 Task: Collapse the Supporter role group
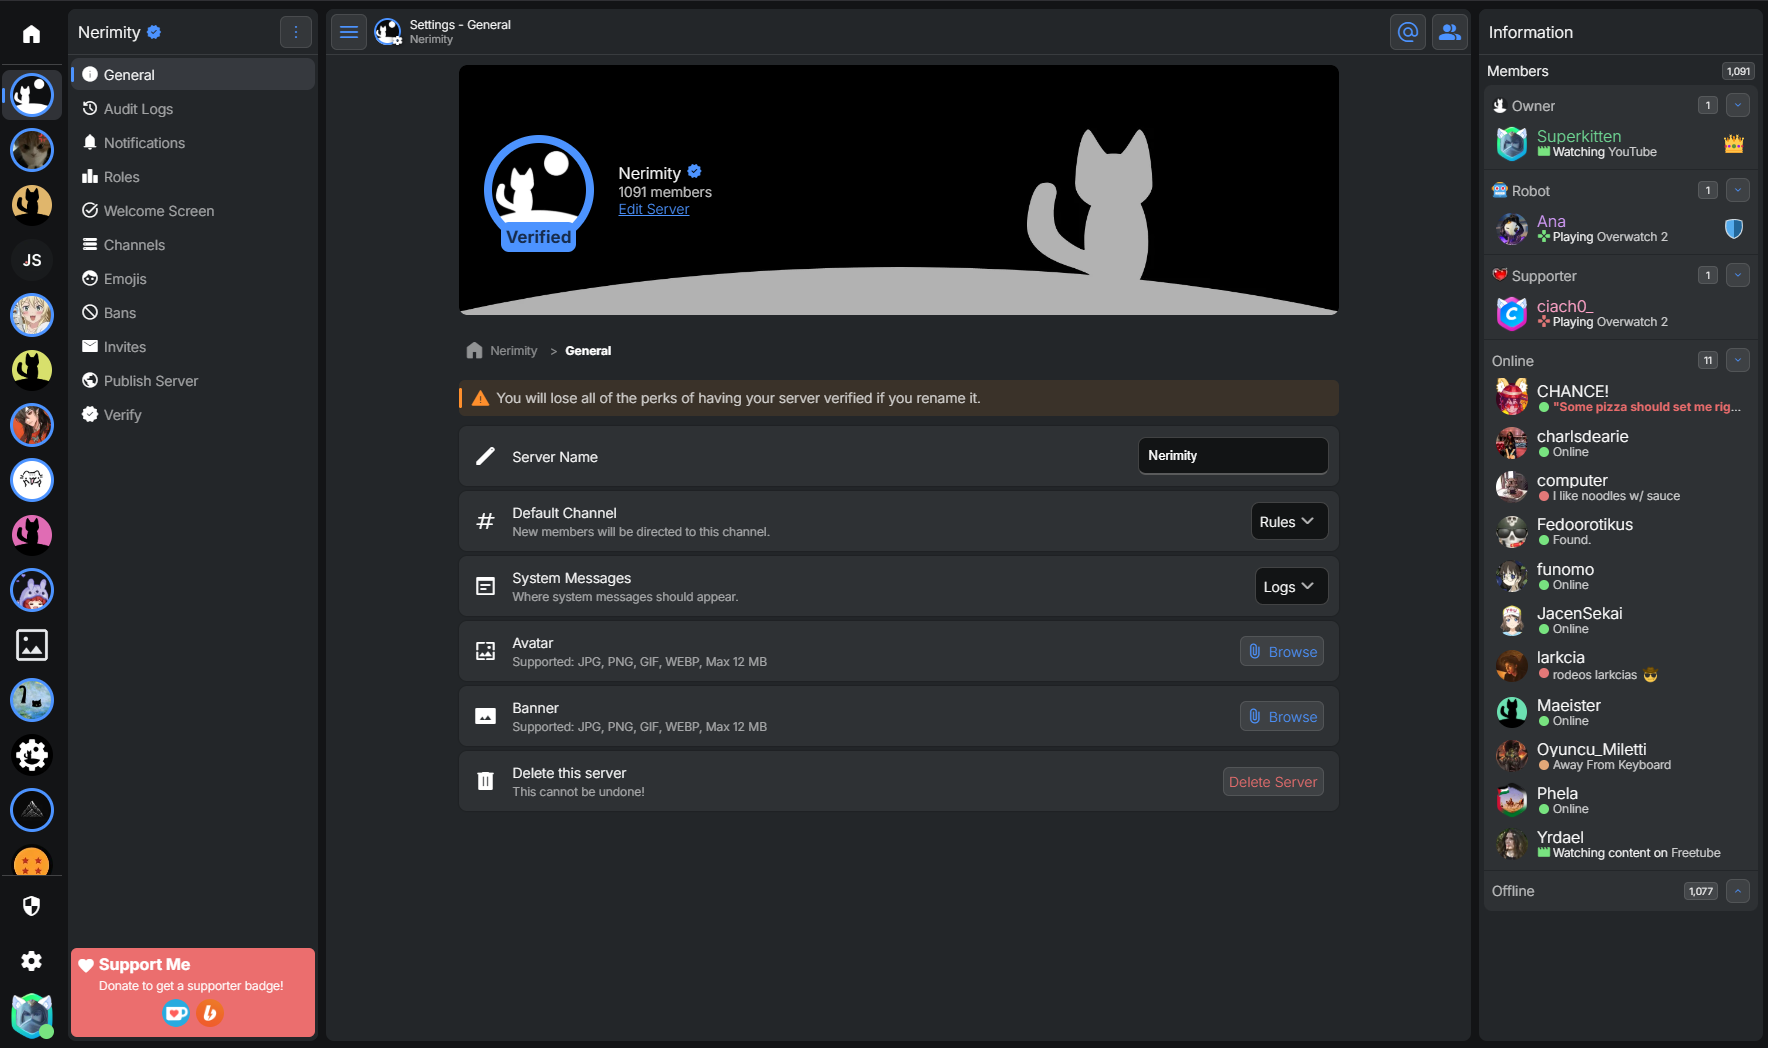point(1737,275)
